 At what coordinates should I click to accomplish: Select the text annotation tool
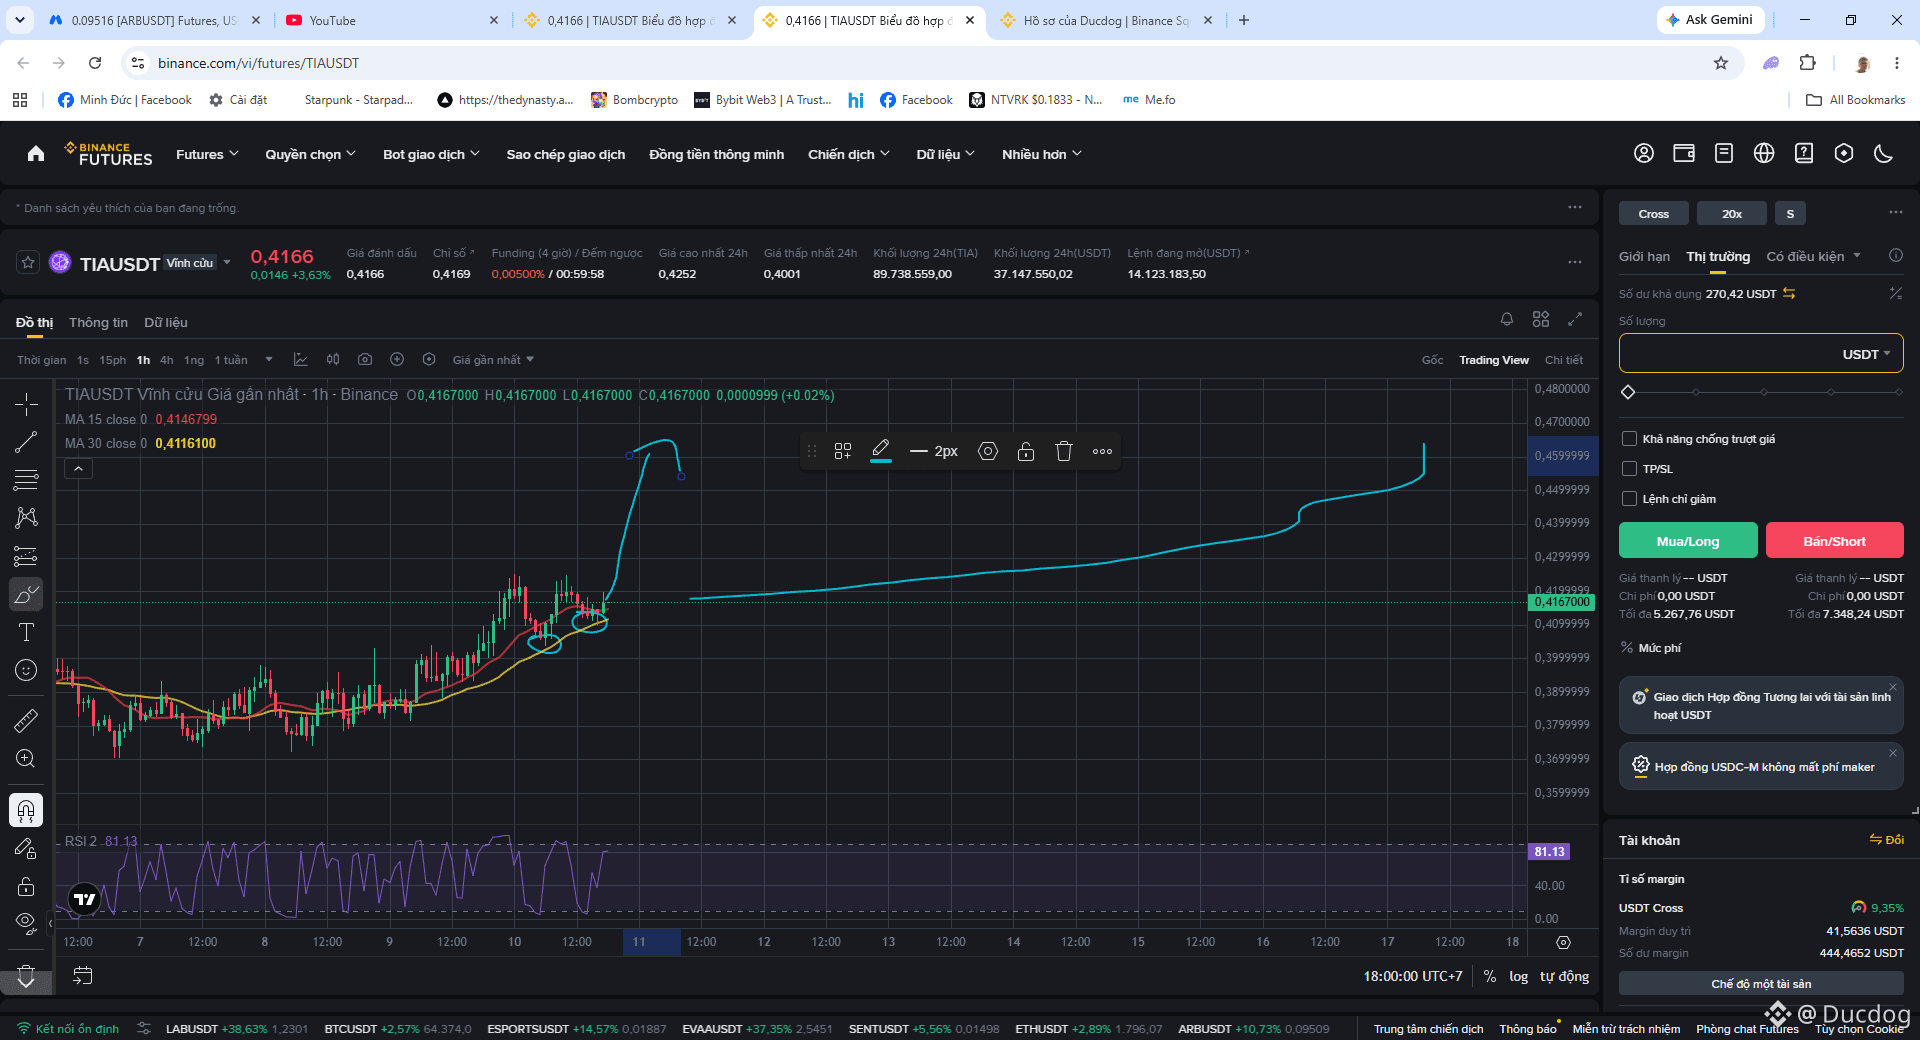(26, 632)
